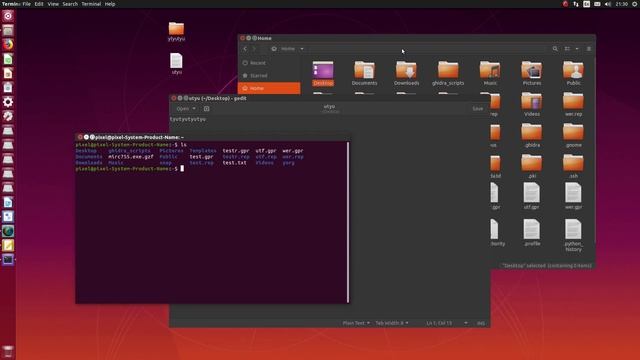This screenshot has width=640, height=360.
Task: Open the Files hamburger menu
Action: click(589, 49)
